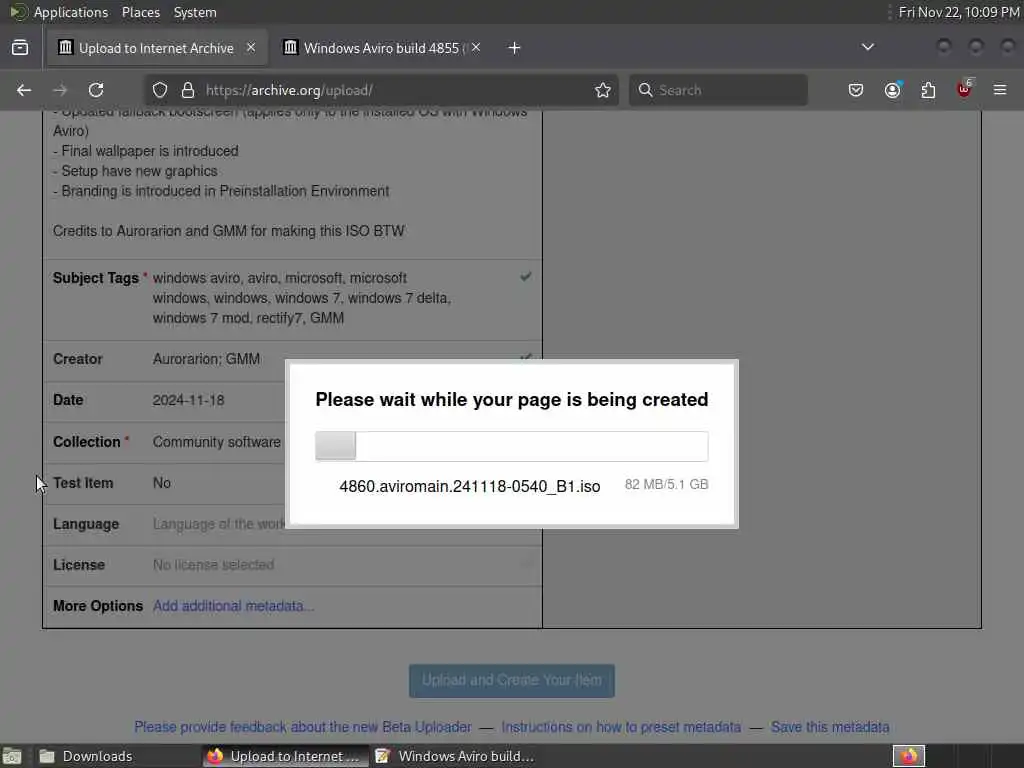Click the Date value 2024-11-18
1024x768 pixels.
[x=189, y=400]
